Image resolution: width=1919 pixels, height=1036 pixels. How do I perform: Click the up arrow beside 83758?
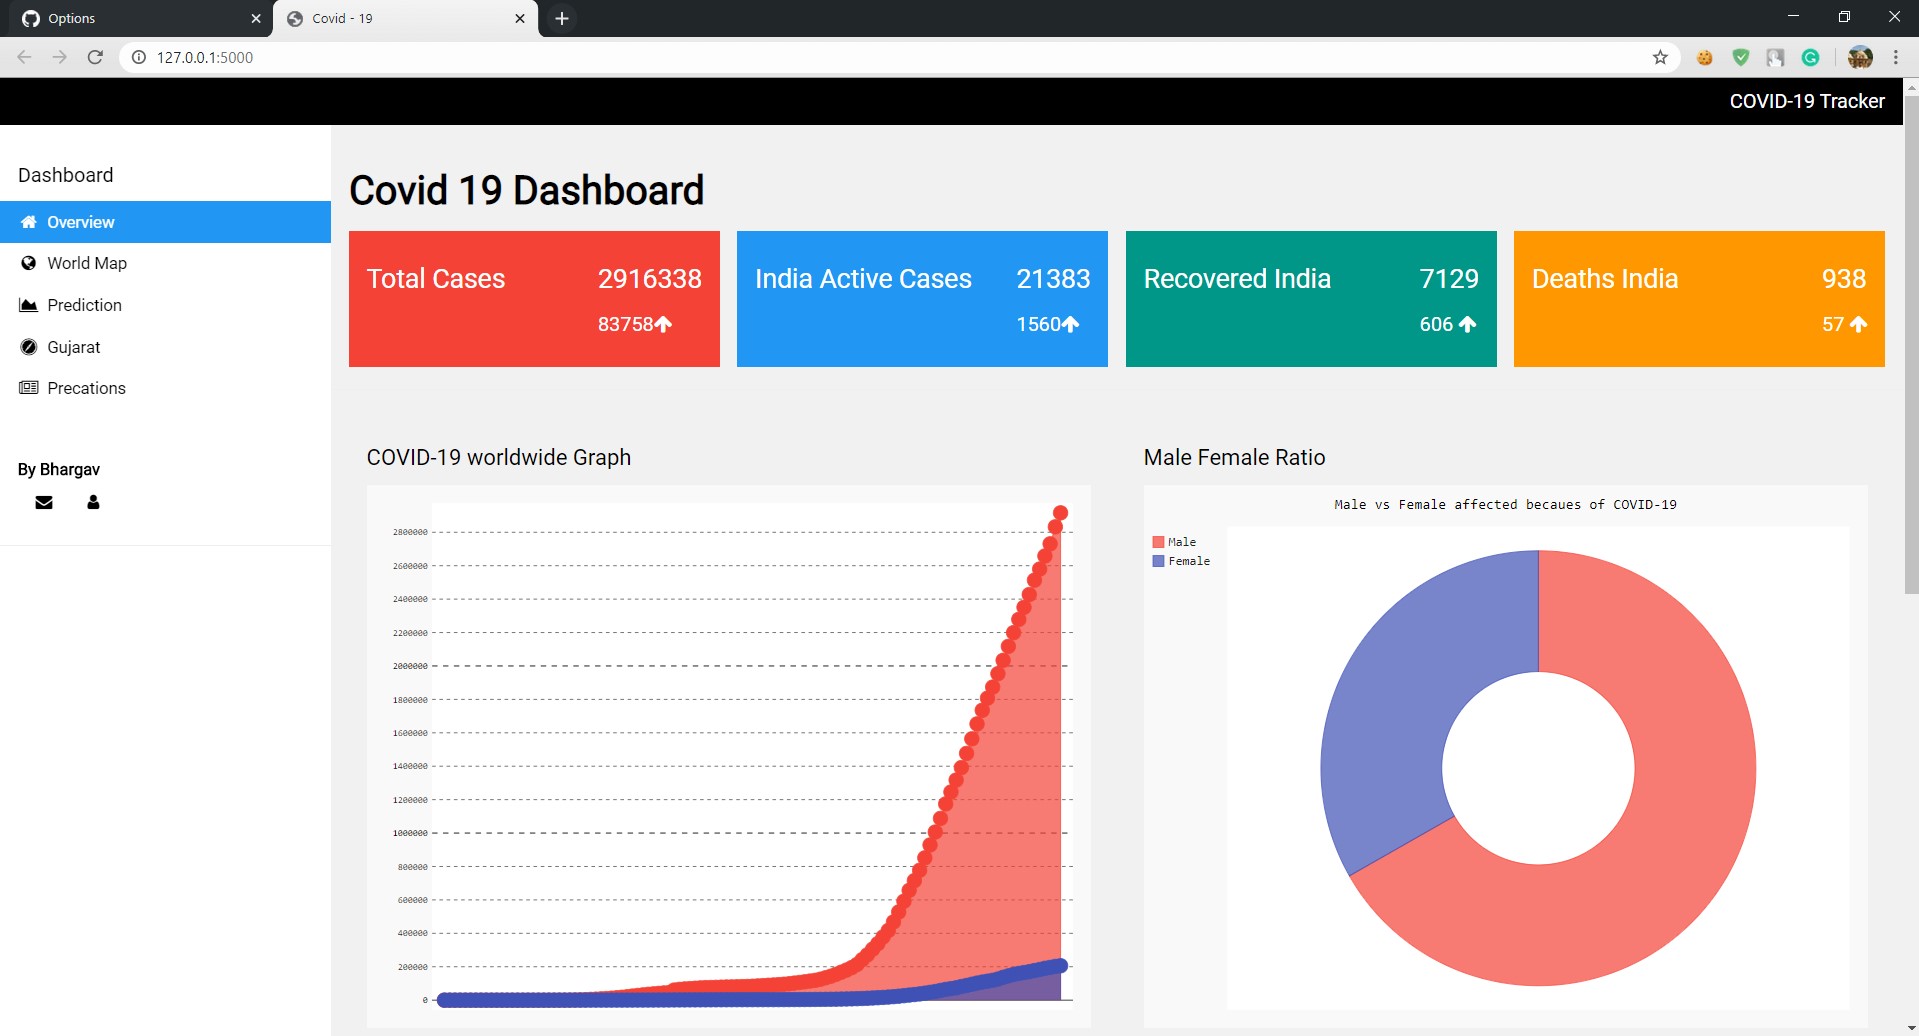tap(663, 324)
